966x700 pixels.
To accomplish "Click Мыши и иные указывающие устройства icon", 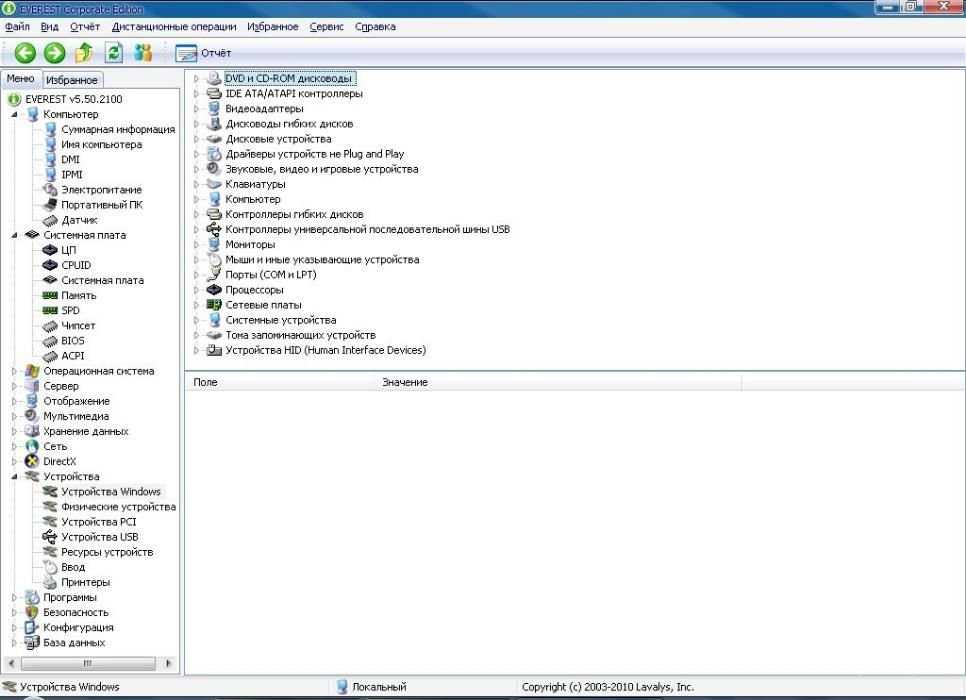I will tap(214, 259).
